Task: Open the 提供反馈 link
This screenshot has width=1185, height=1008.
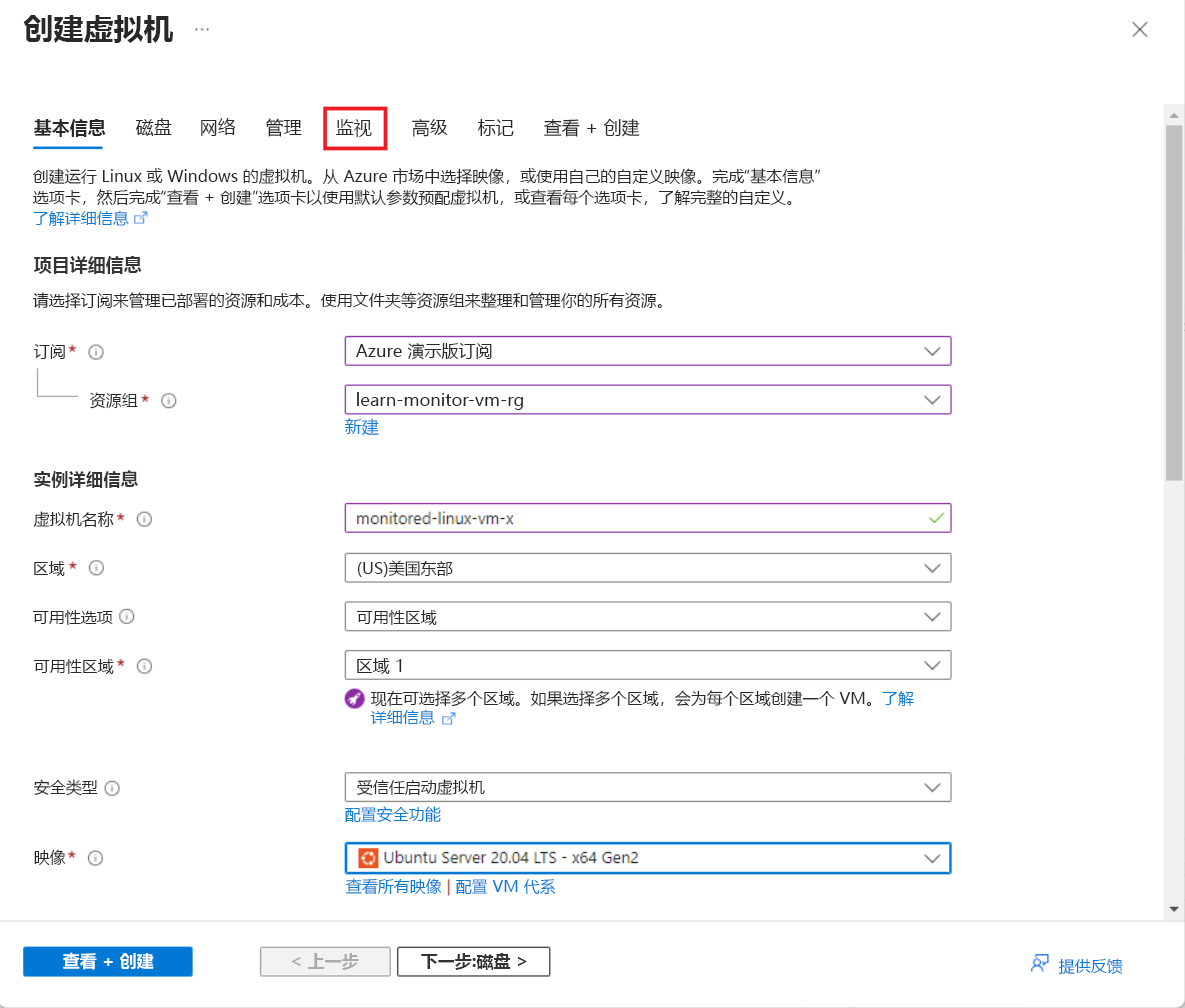Action: 1090,966
